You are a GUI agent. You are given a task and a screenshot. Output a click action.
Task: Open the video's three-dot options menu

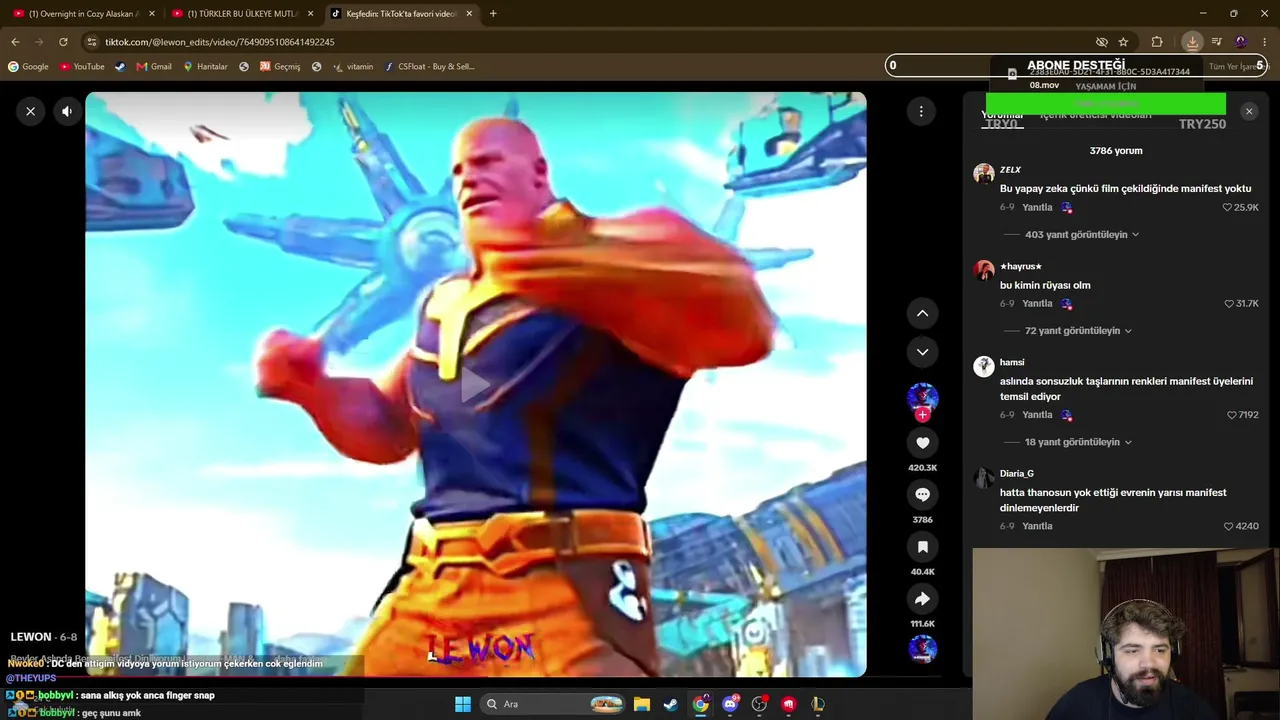click(x=921, y=111)
